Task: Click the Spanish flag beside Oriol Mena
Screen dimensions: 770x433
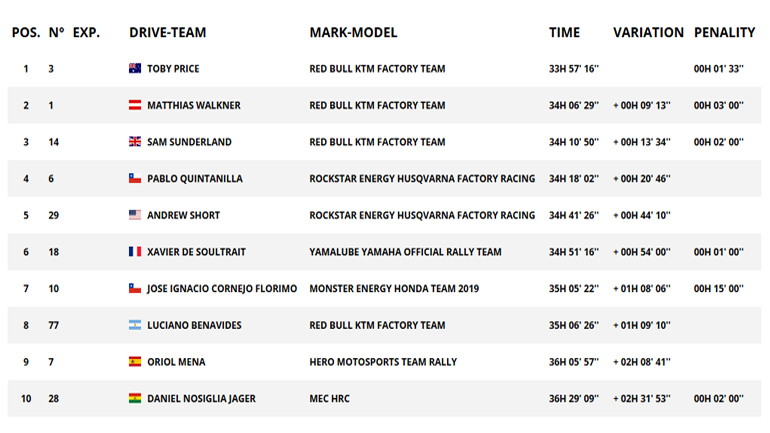Action: click(135, 362)
